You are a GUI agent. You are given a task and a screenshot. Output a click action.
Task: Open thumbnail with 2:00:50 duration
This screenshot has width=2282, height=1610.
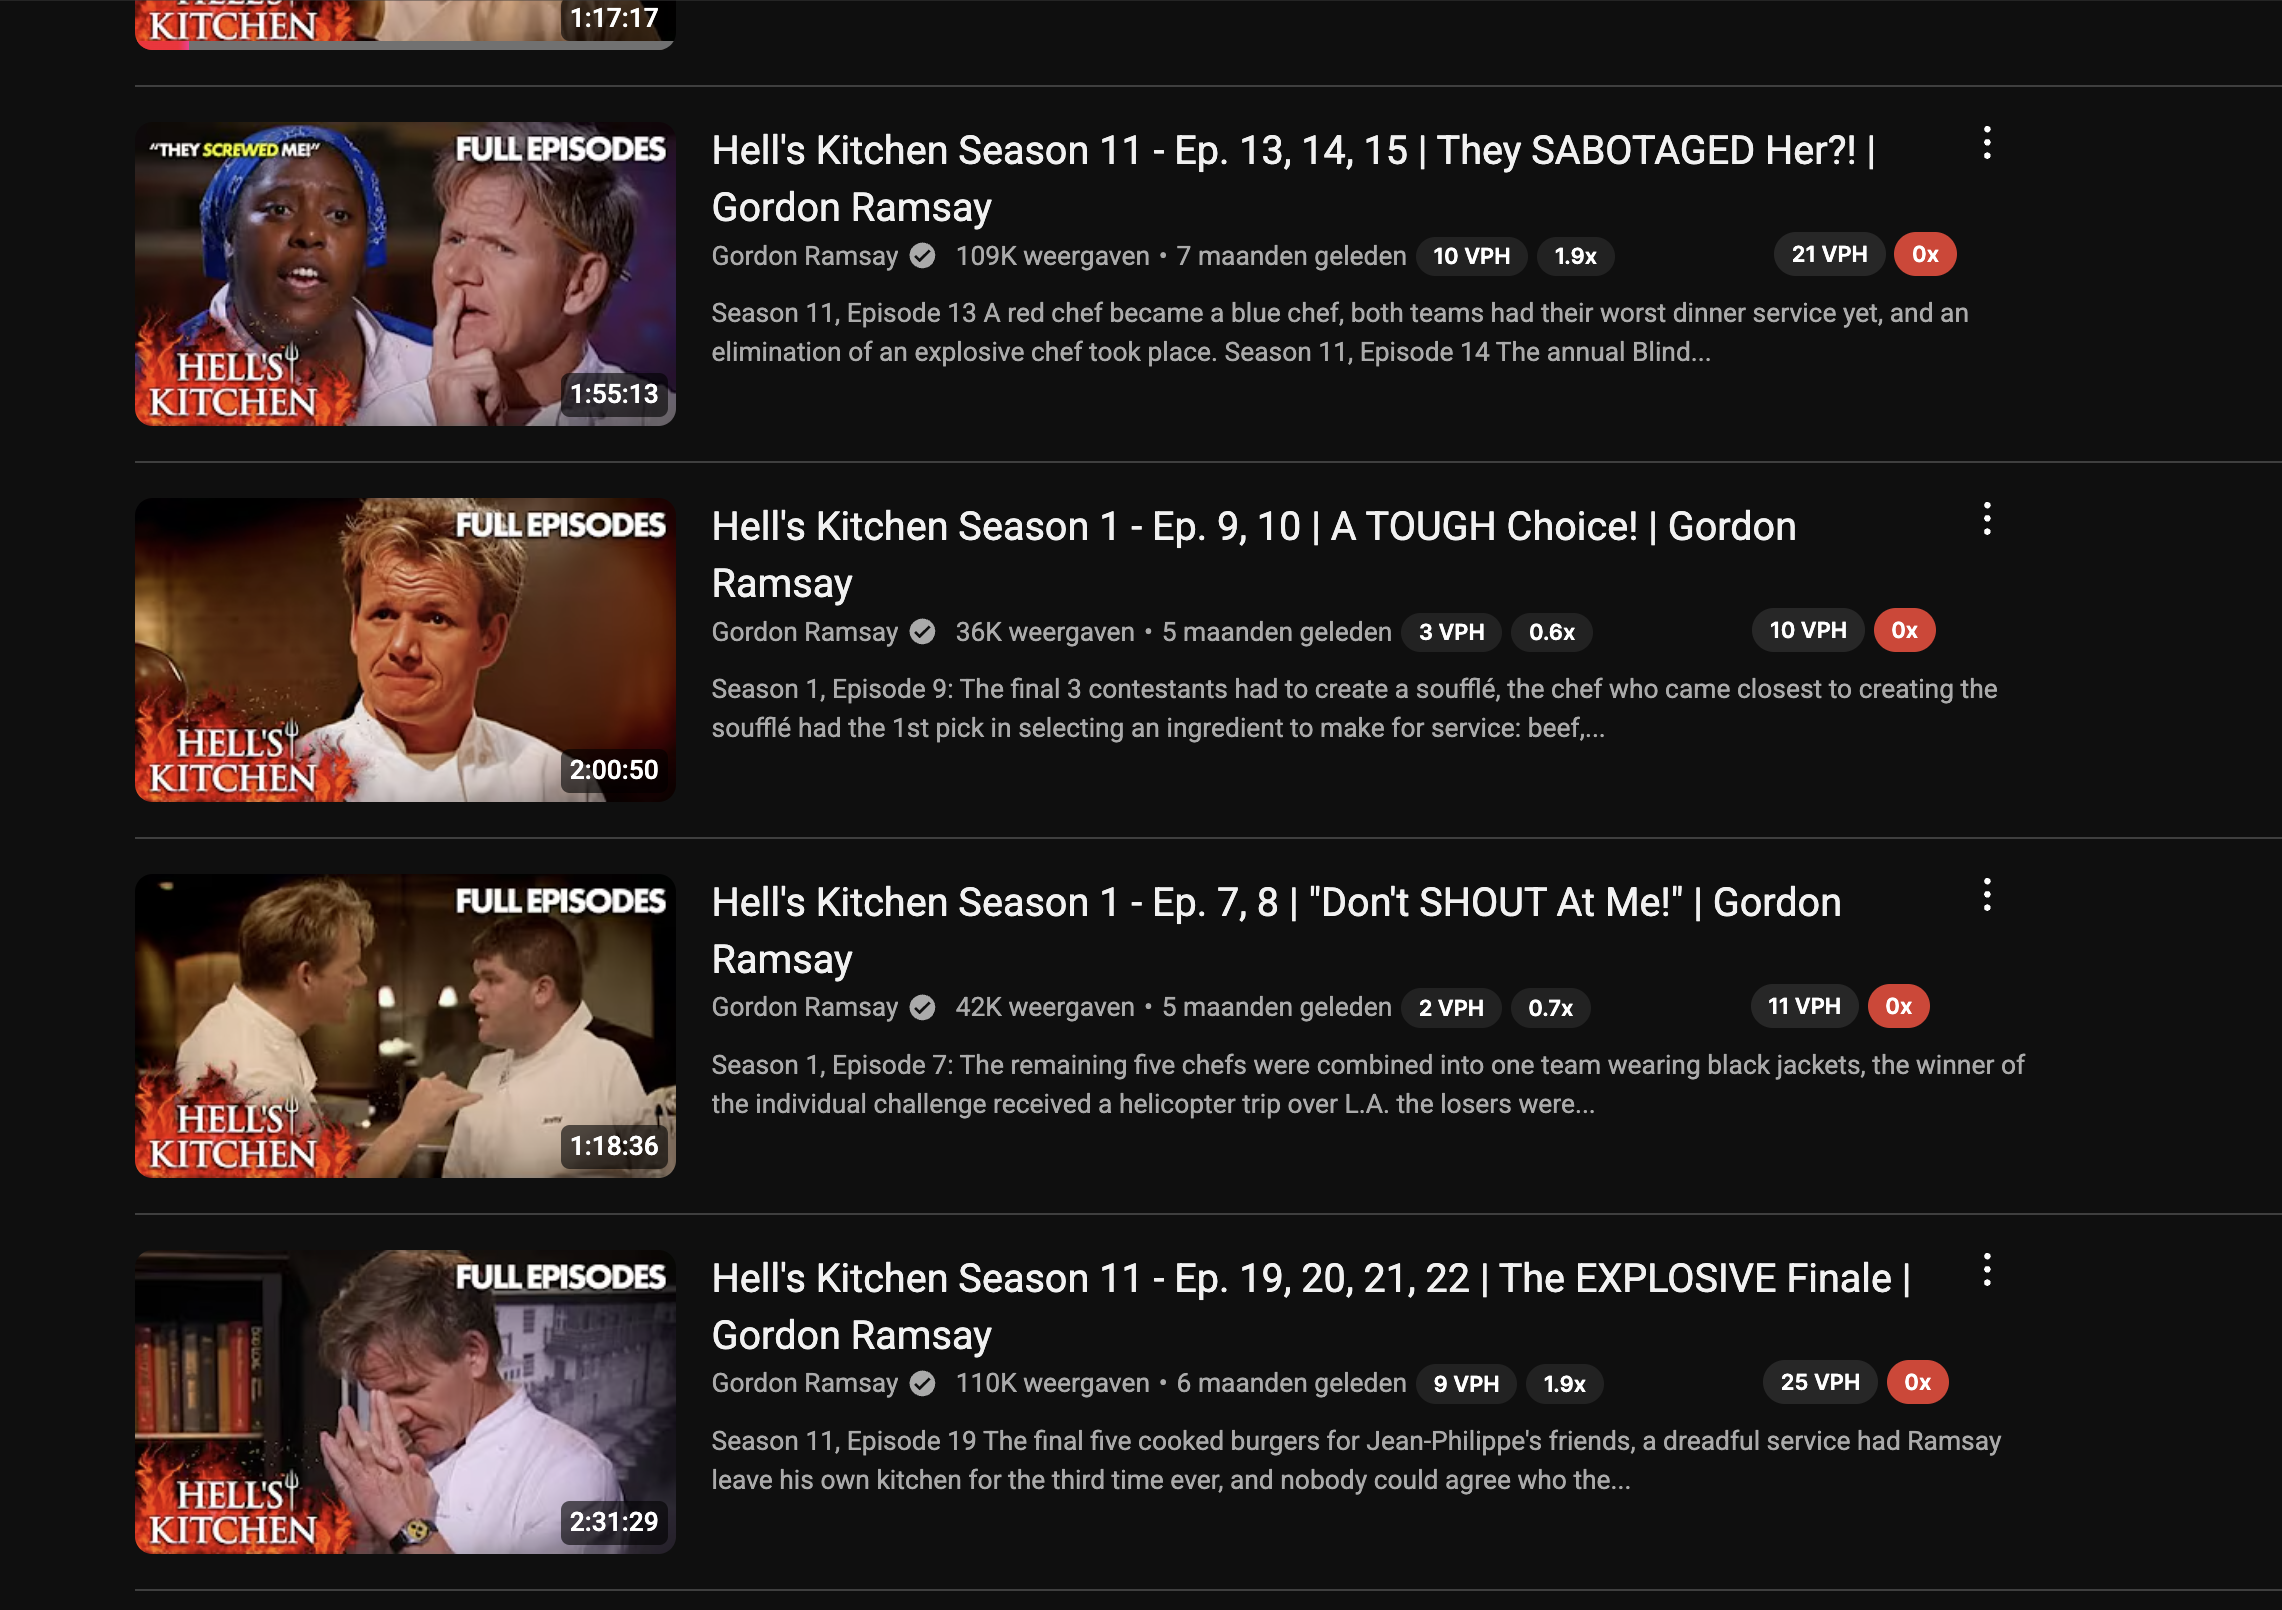(x=405, y=650)
